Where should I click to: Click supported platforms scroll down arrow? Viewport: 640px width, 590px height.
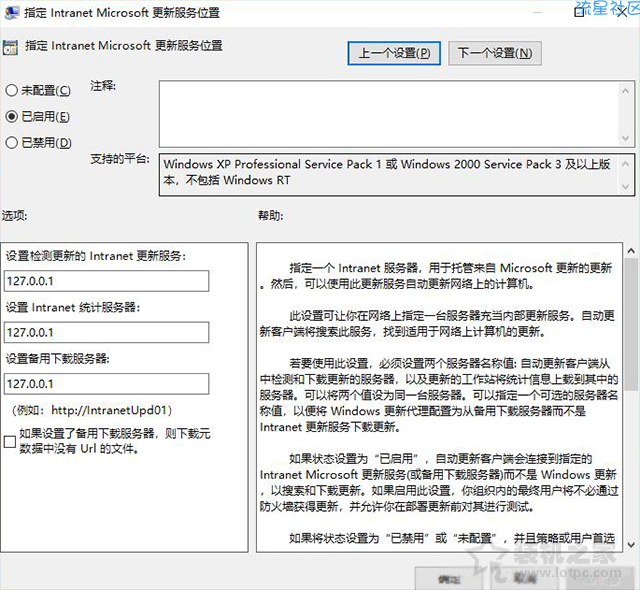pos(625,186)
